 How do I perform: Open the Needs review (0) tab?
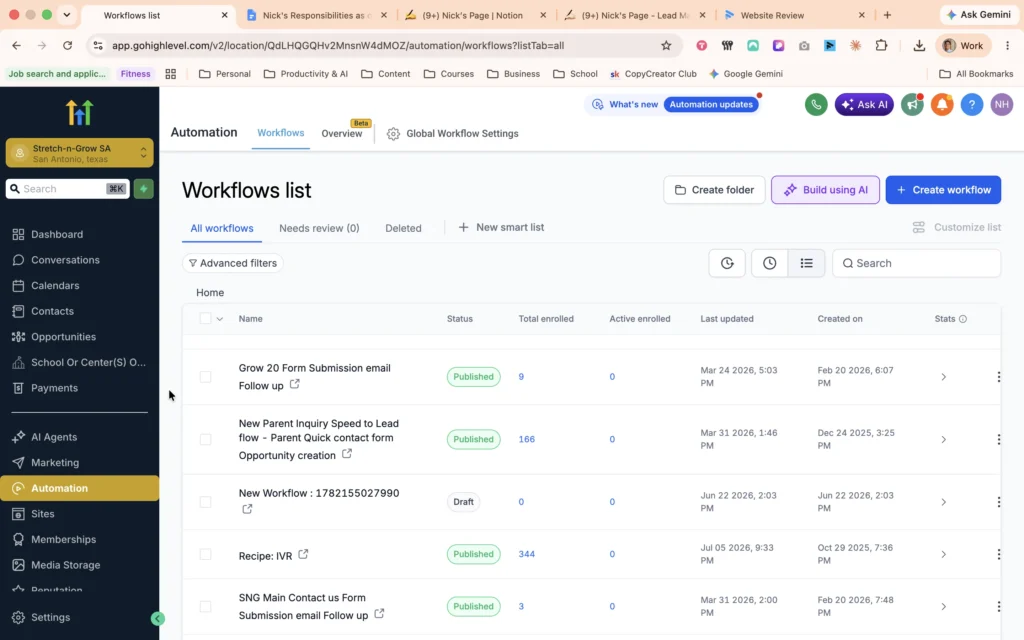click(319, 228)
